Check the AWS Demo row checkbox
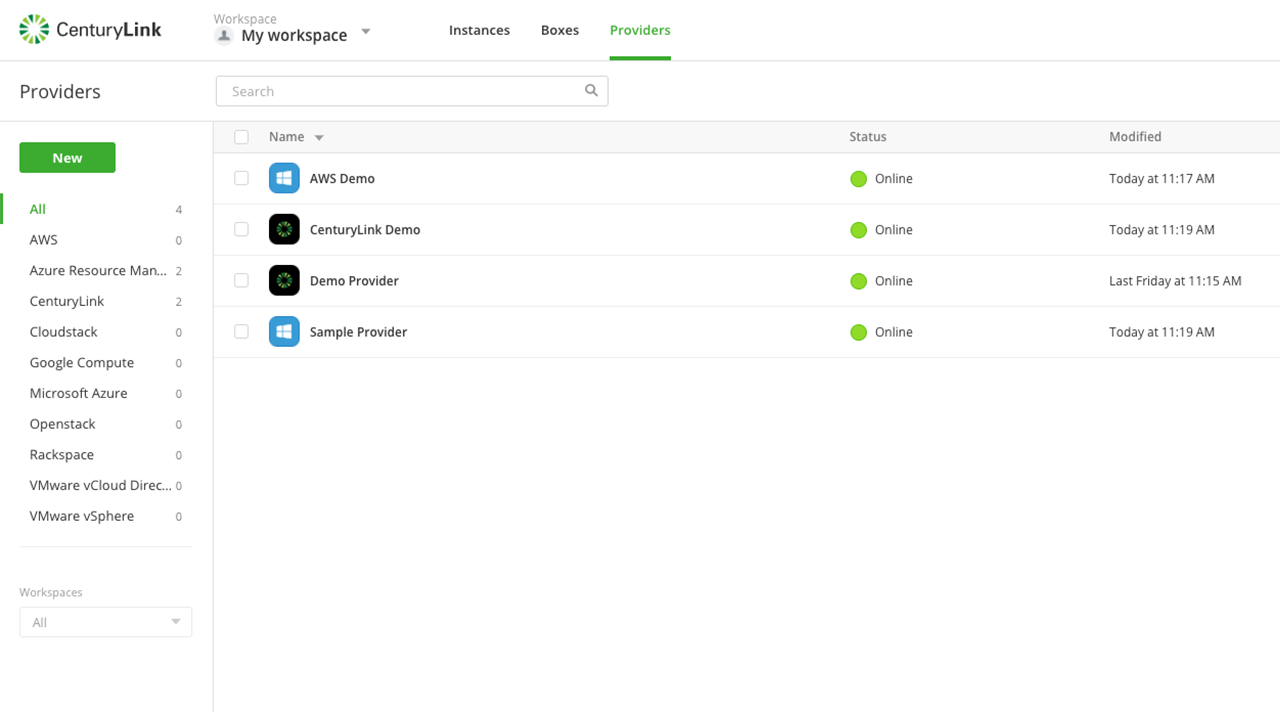Image resolution: width=1280 pixels, height=712 pixels. [241, 178]
